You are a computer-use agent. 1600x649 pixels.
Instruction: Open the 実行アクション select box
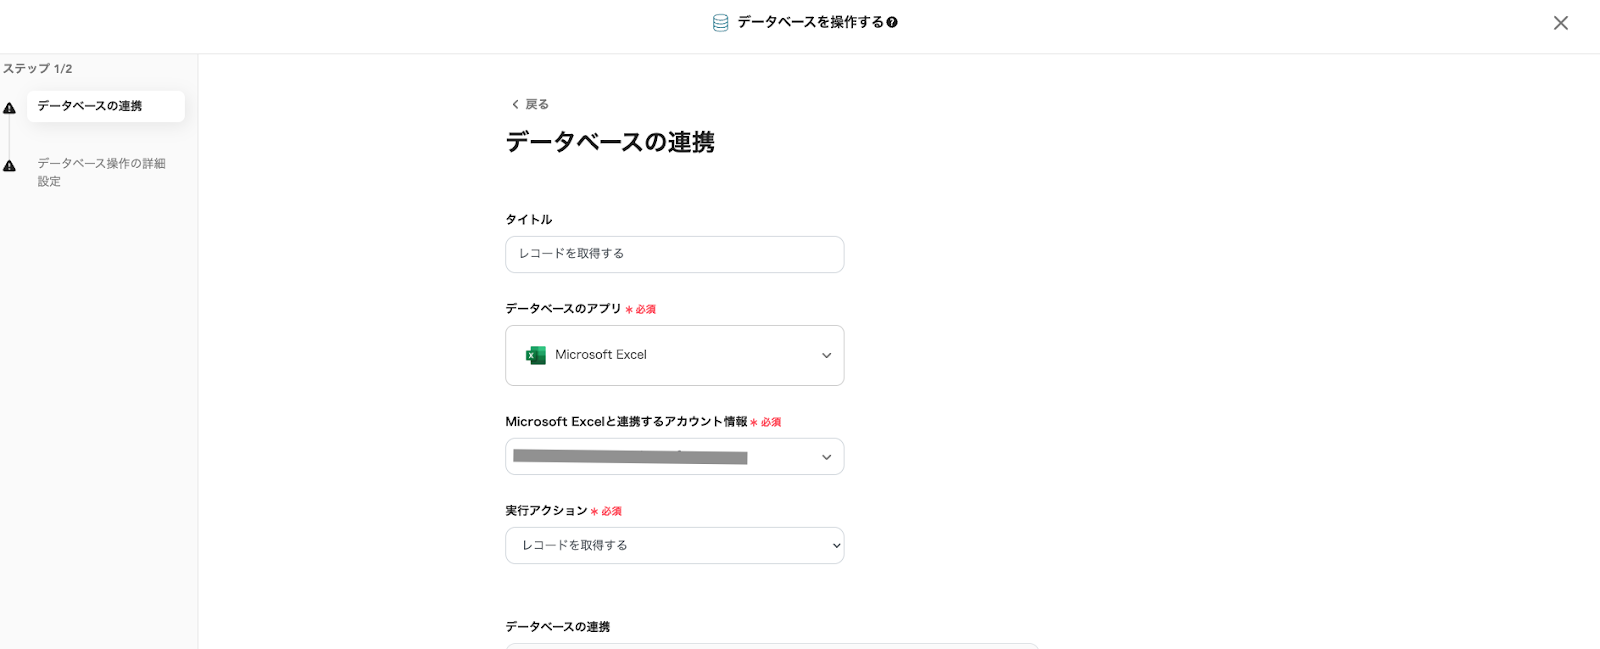click(674, 546)
